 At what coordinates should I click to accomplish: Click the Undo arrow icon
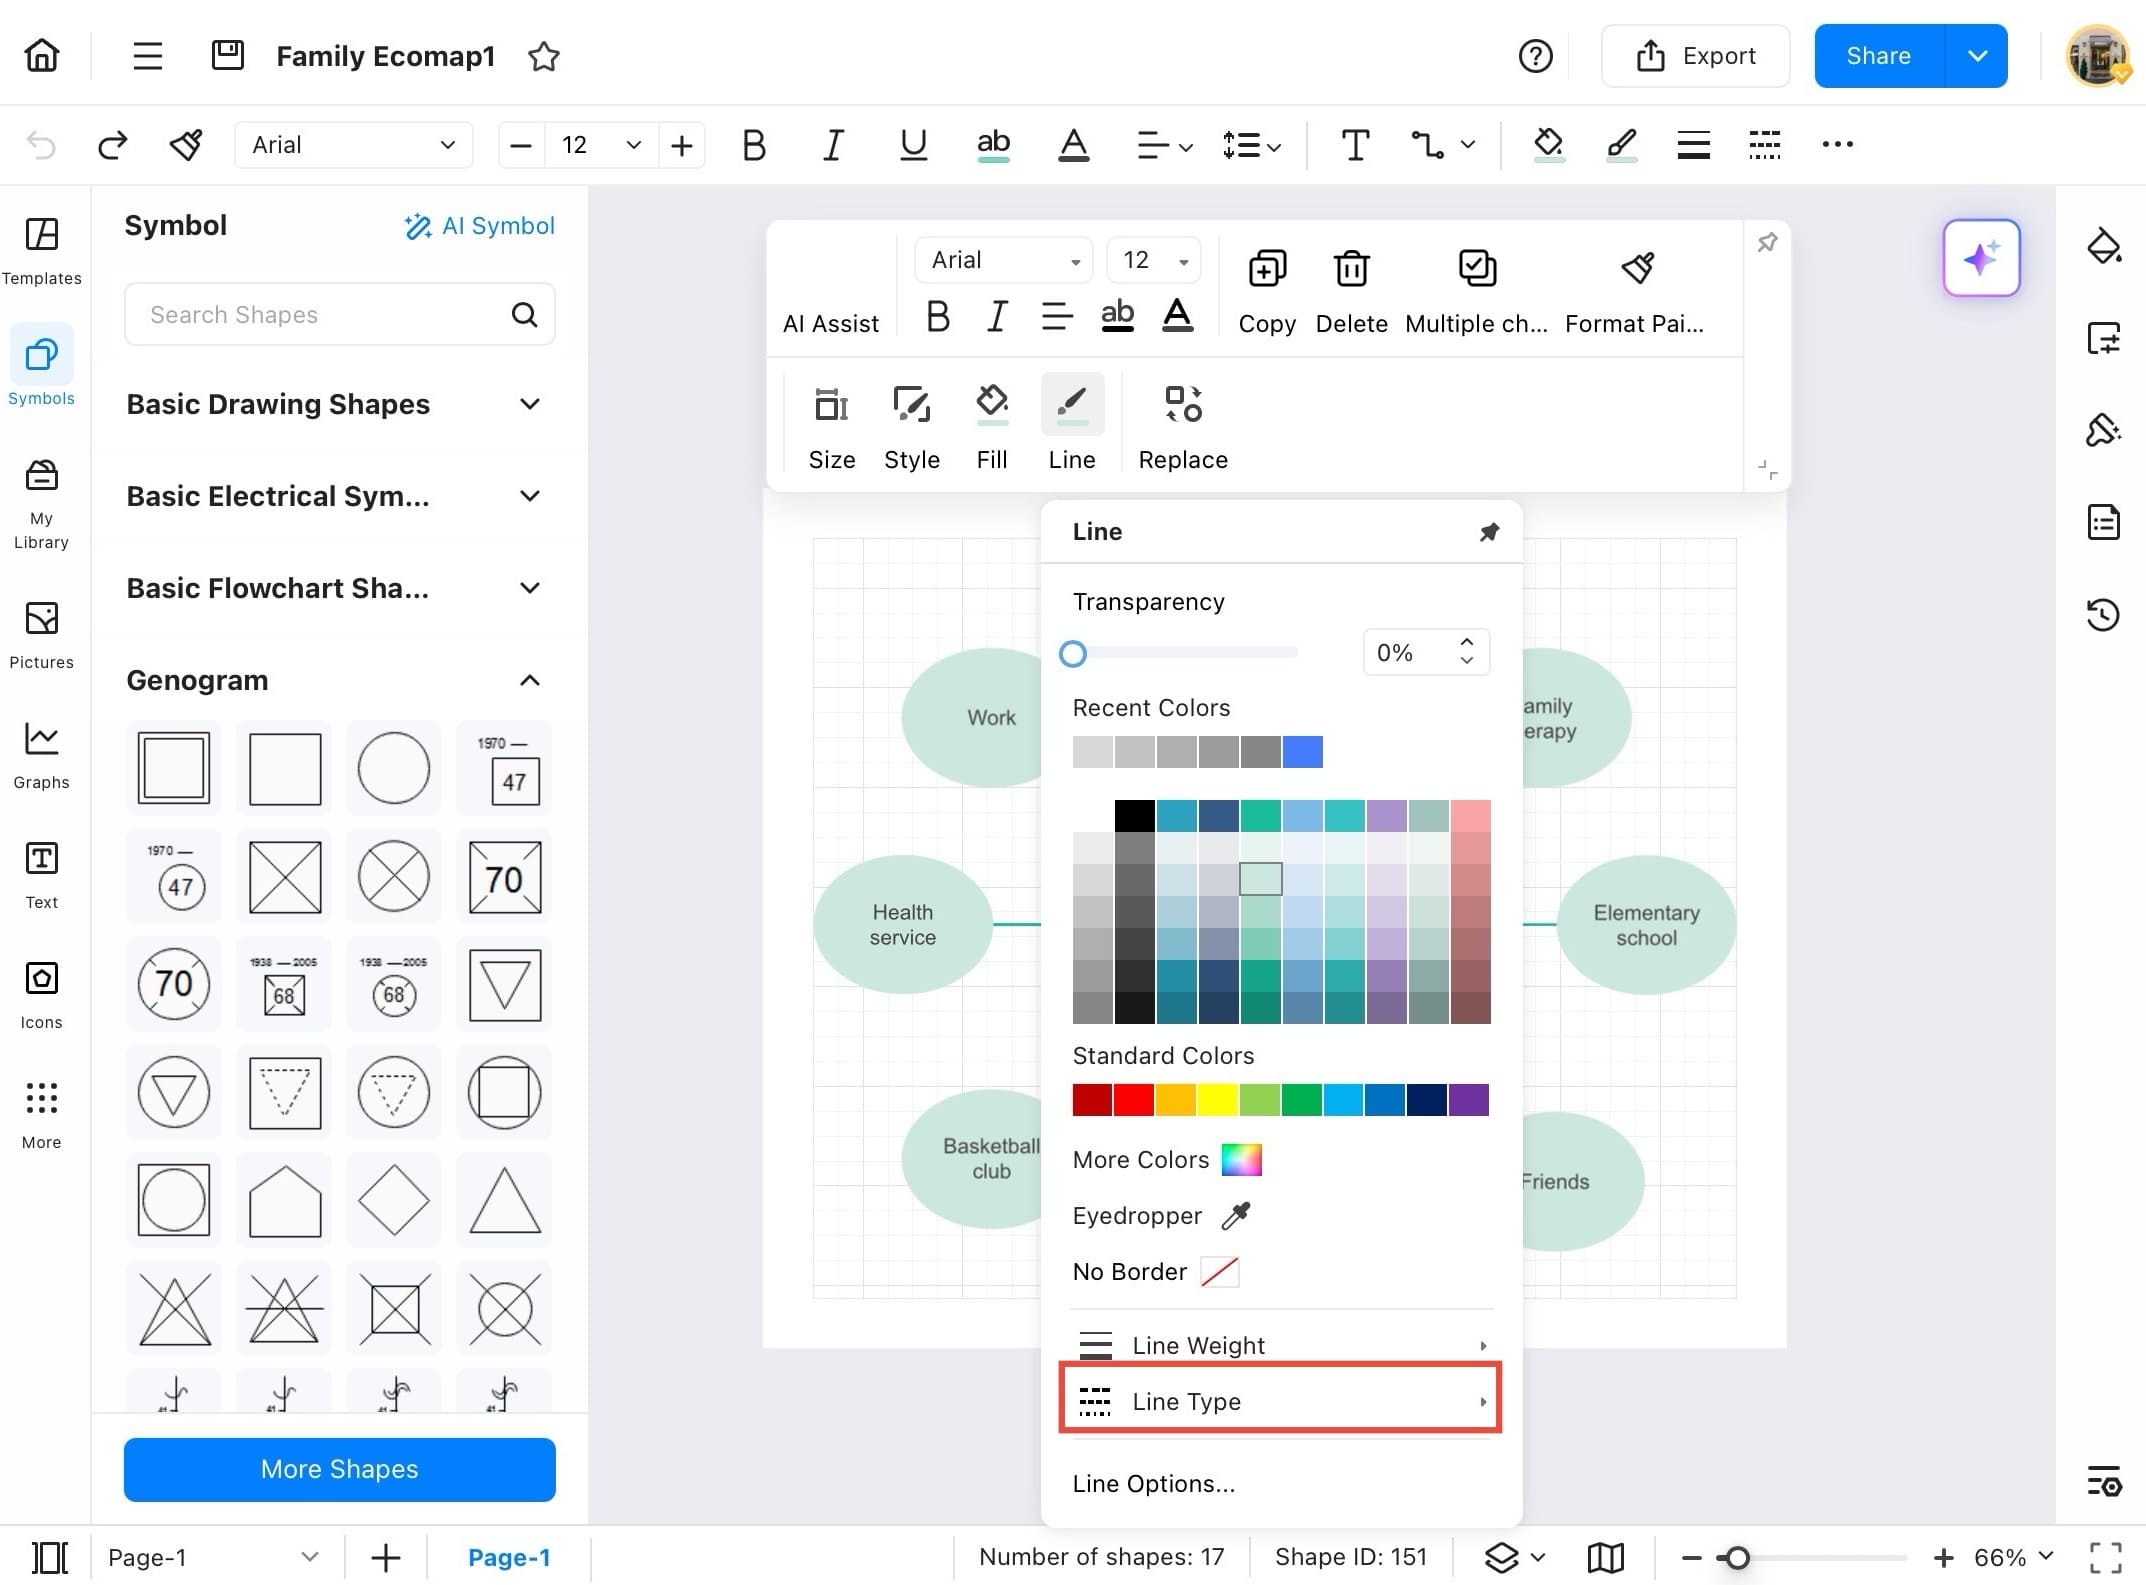(41, 145)
